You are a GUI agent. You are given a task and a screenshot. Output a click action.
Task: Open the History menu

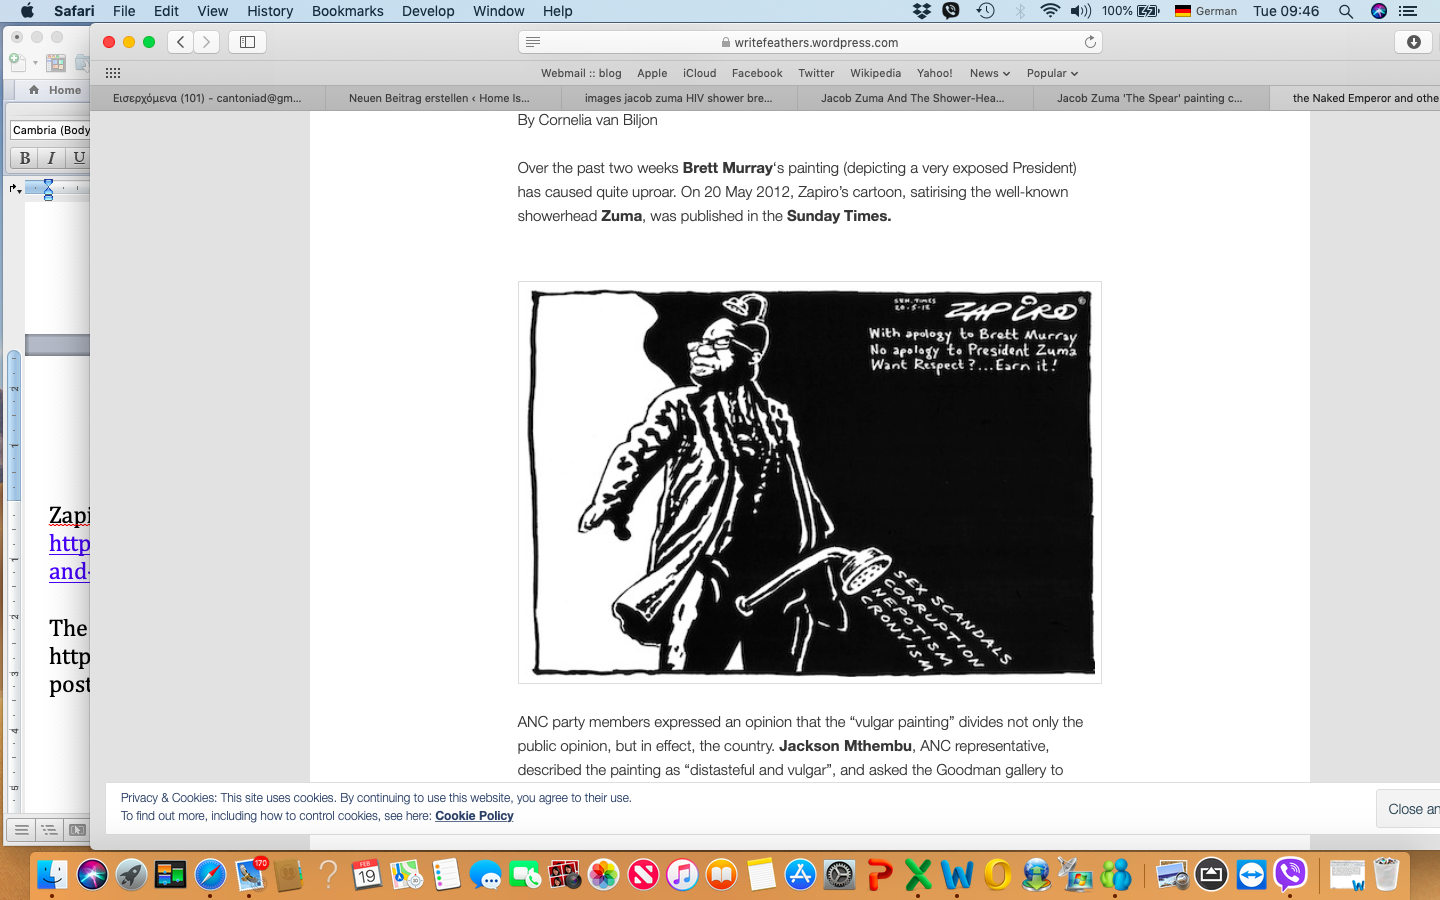tap(270, 11)
